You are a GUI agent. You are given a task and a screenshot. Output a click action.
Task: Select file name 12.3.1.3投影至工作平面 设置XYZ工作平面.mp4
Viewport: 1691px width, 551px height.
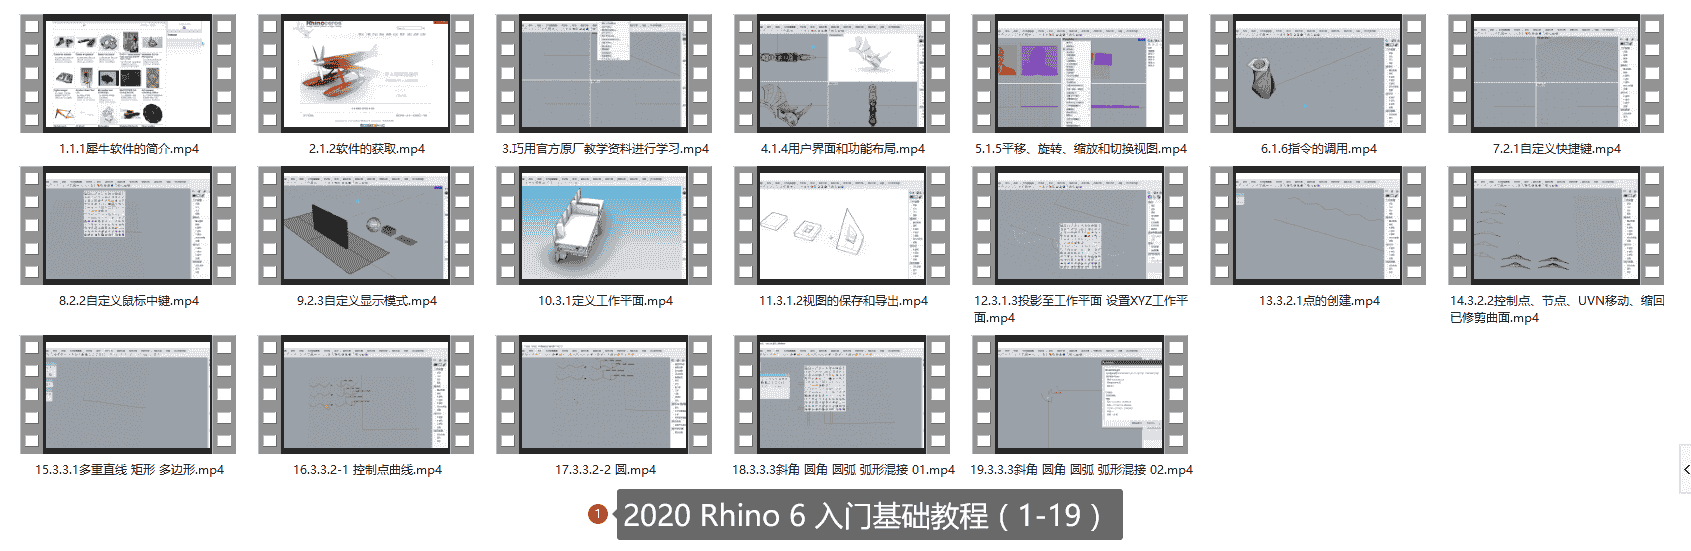pyautogui.click(x=1081, y=309)
